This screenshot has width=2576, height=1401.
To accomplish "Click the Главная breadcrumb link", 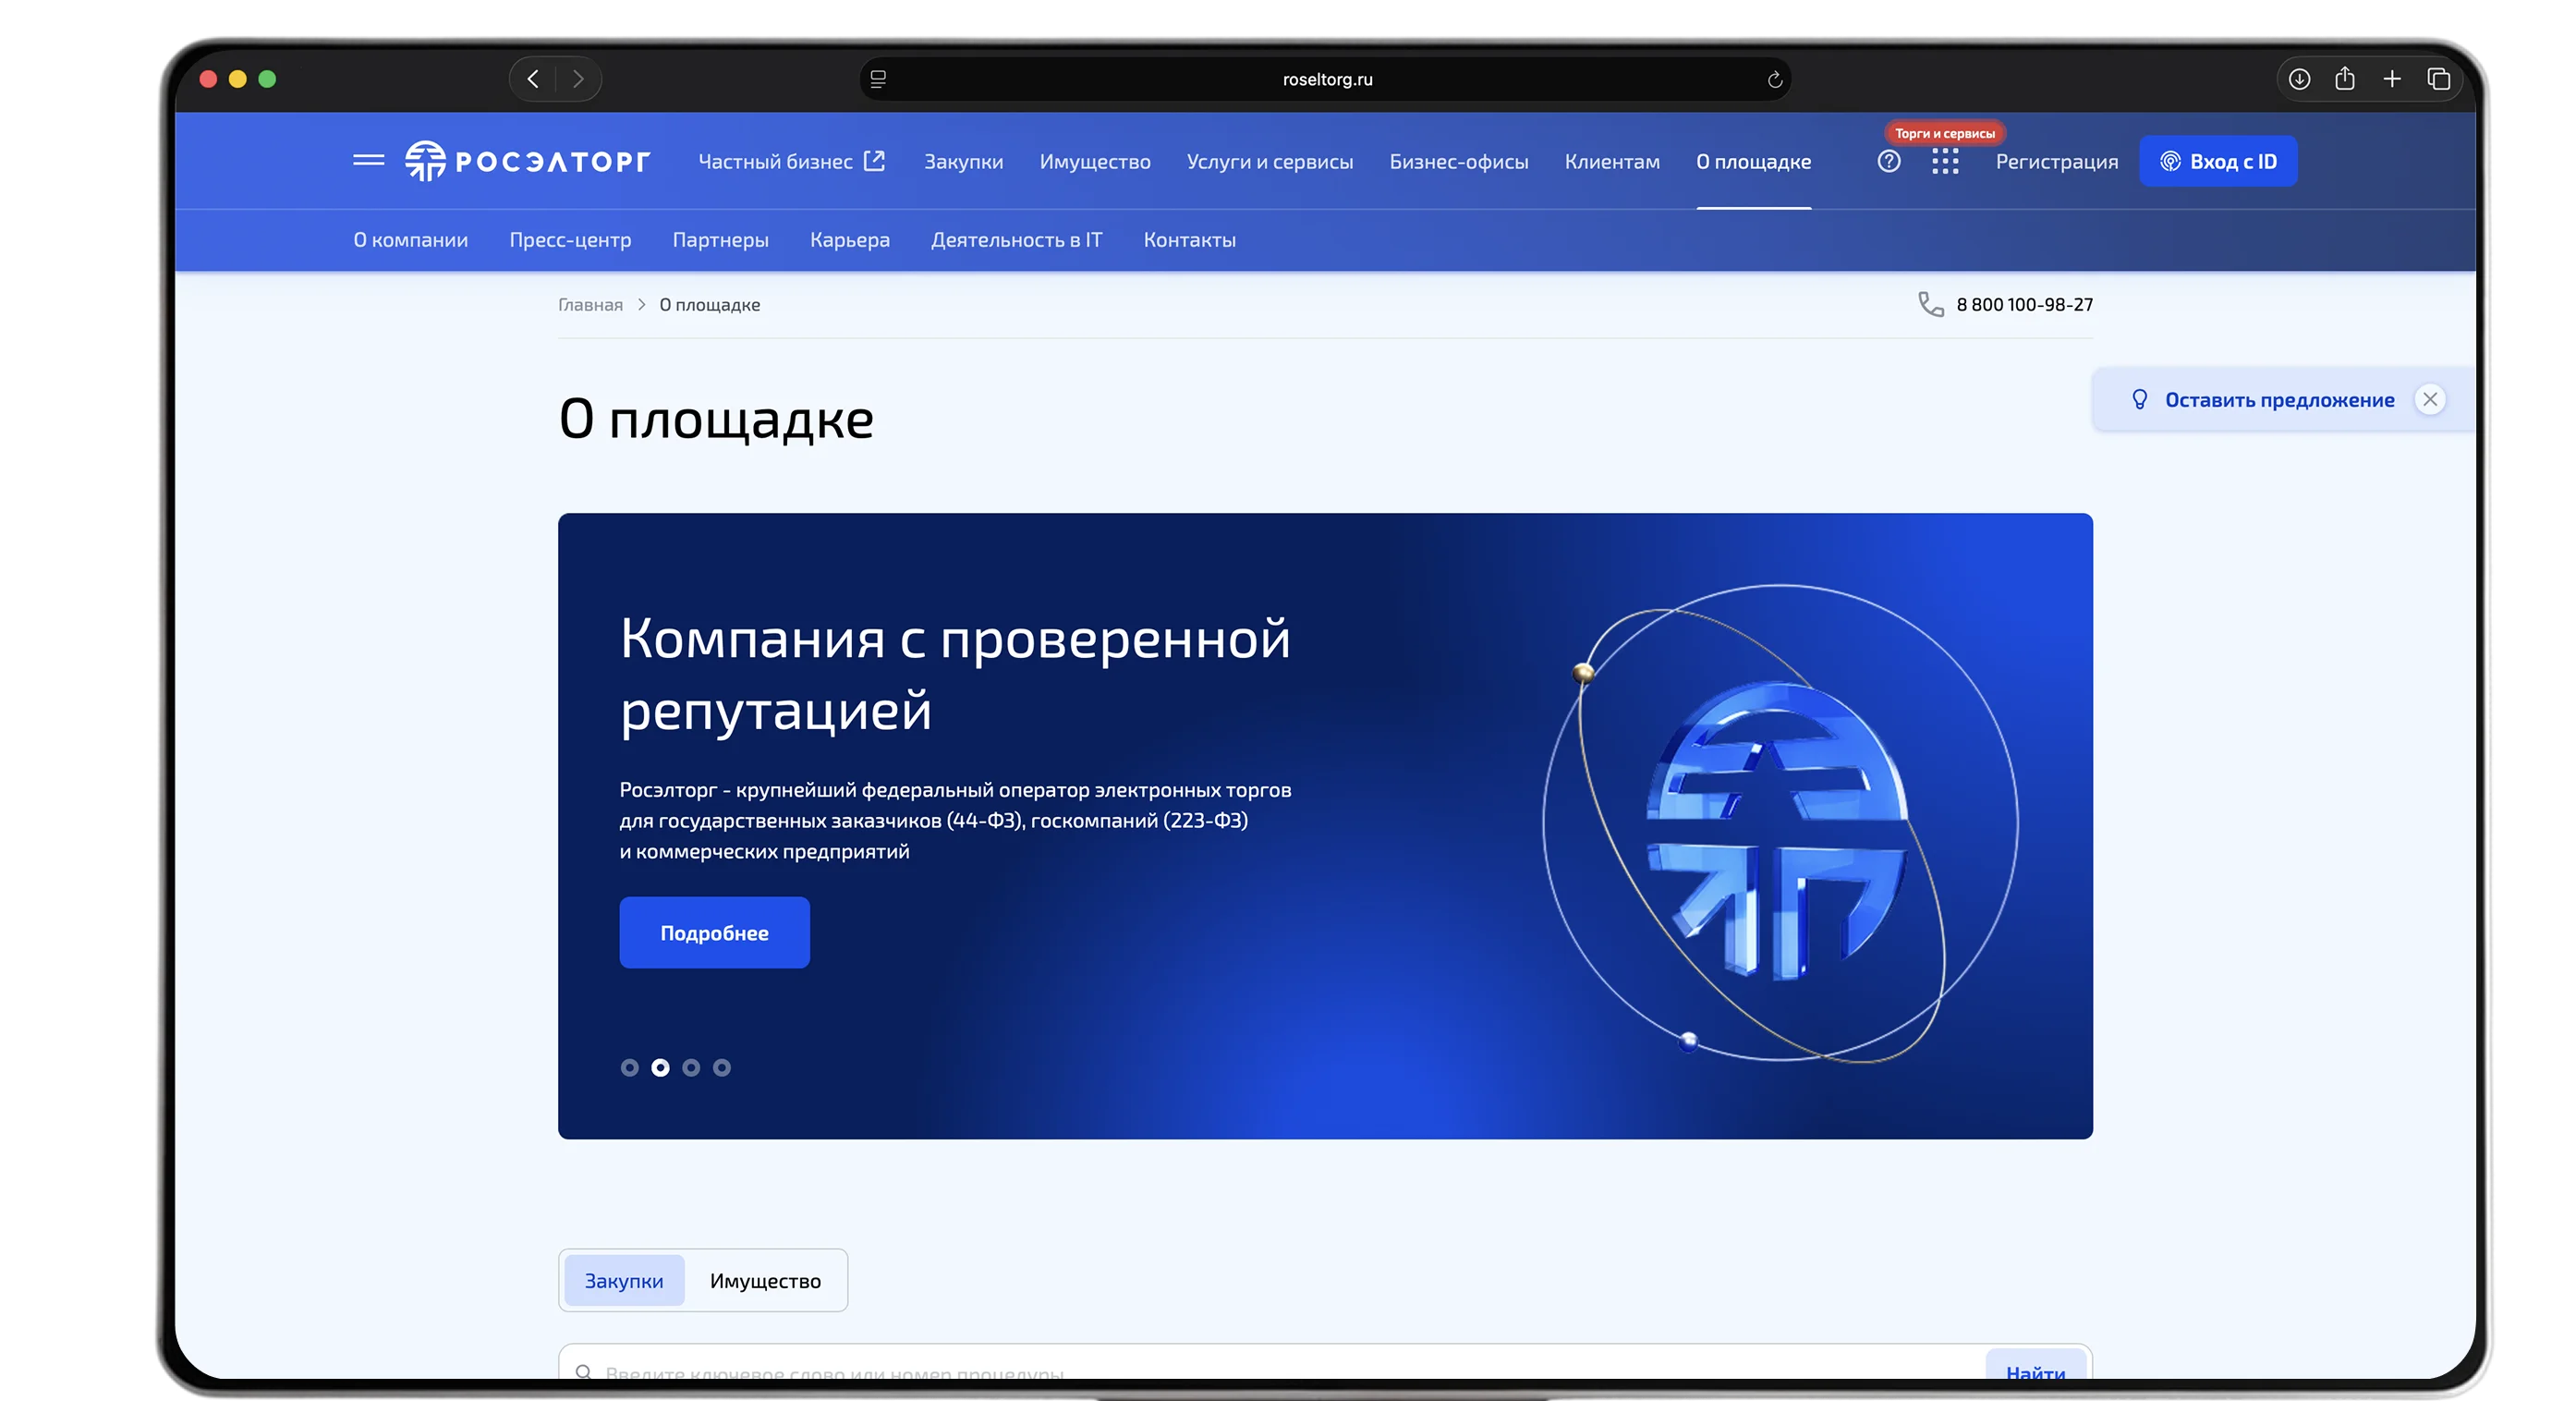I will pos(590,304).
